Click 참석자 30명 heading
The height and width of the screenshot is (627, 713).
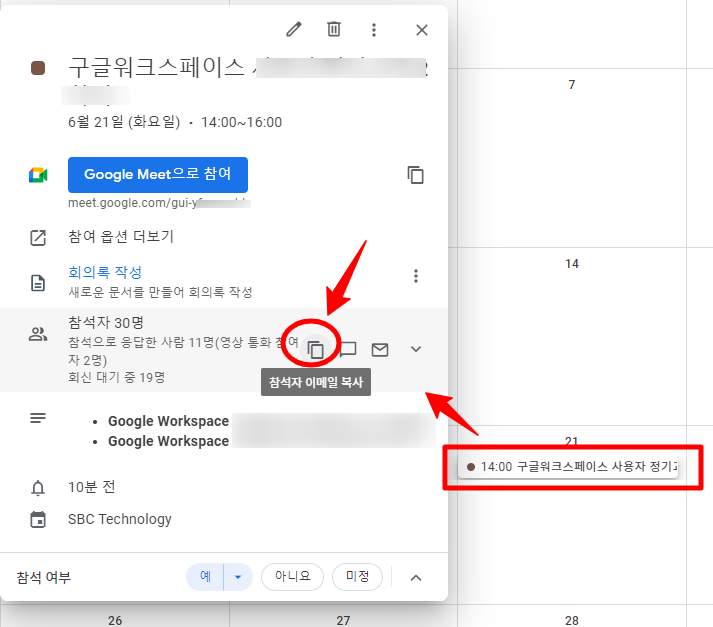pyautogui.click(x=106, y=322)
